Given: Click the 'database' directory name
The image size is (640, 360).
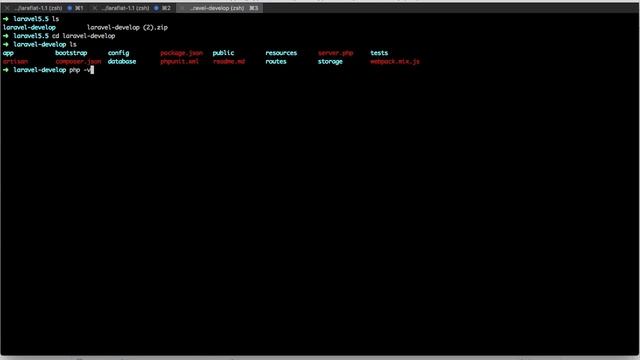Looking at the screenshot, I should tap(122, 62).
